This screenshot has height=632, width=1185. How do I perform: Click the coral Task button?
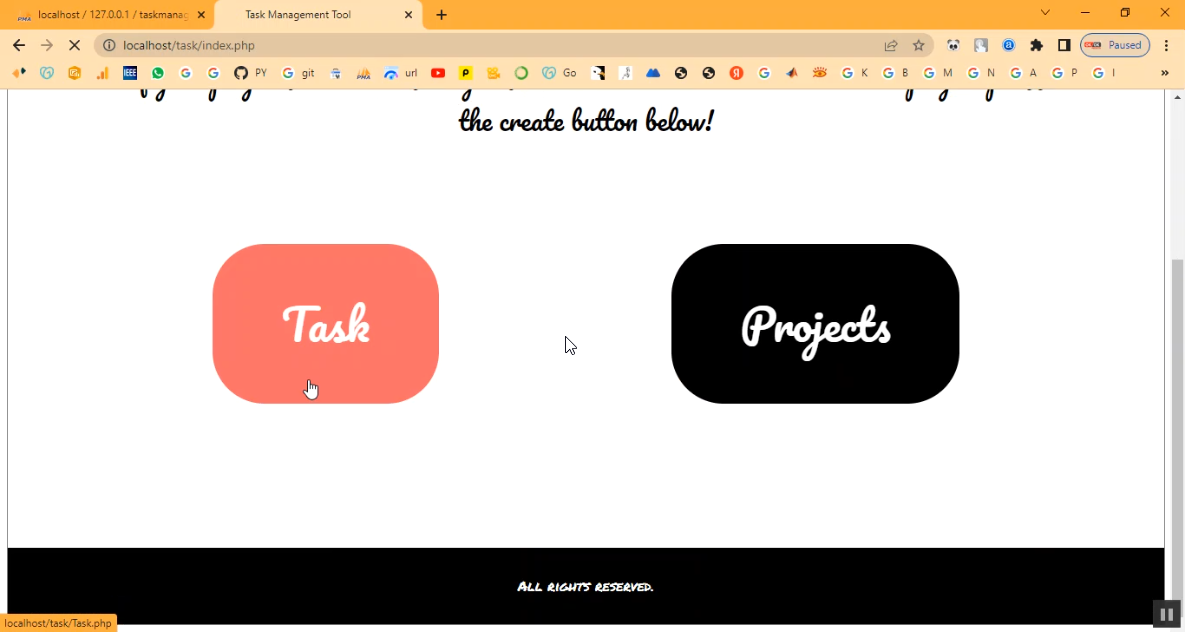(x=325, y=324)
